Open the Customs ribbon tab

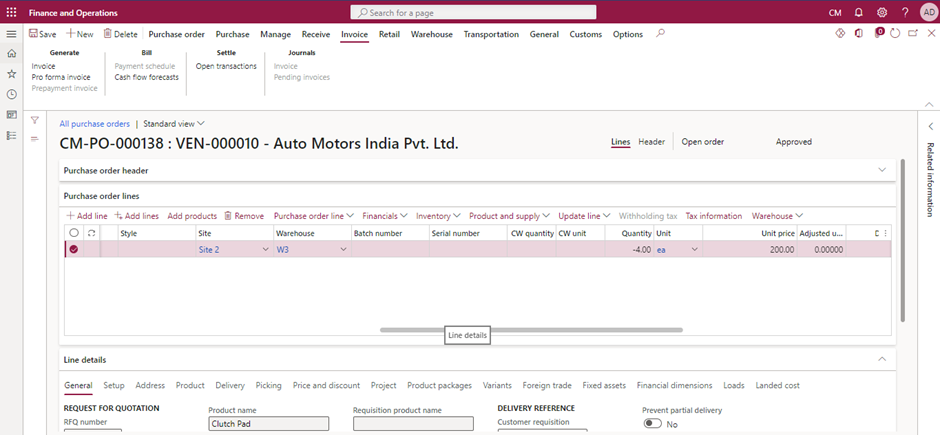(x=586, y=34)
